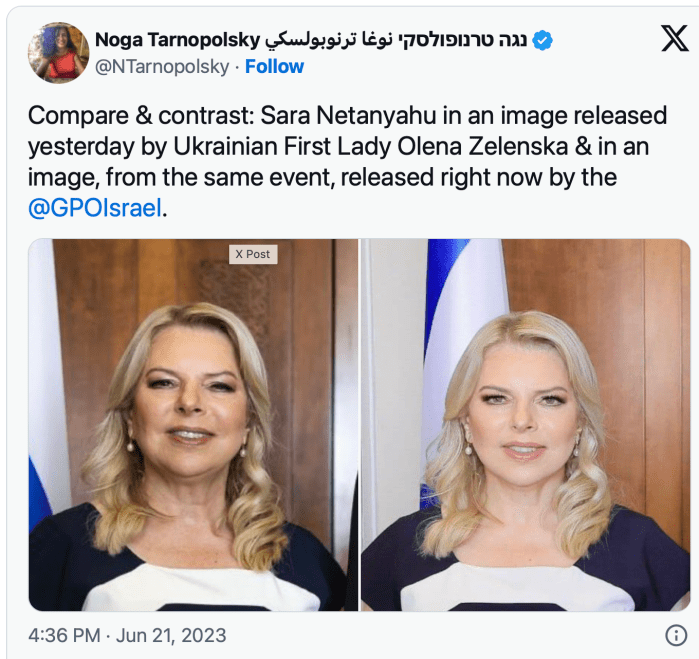Open the @NTarnopolsky handle link
This screenshot has width=699, height=659.
coord(162,67)
